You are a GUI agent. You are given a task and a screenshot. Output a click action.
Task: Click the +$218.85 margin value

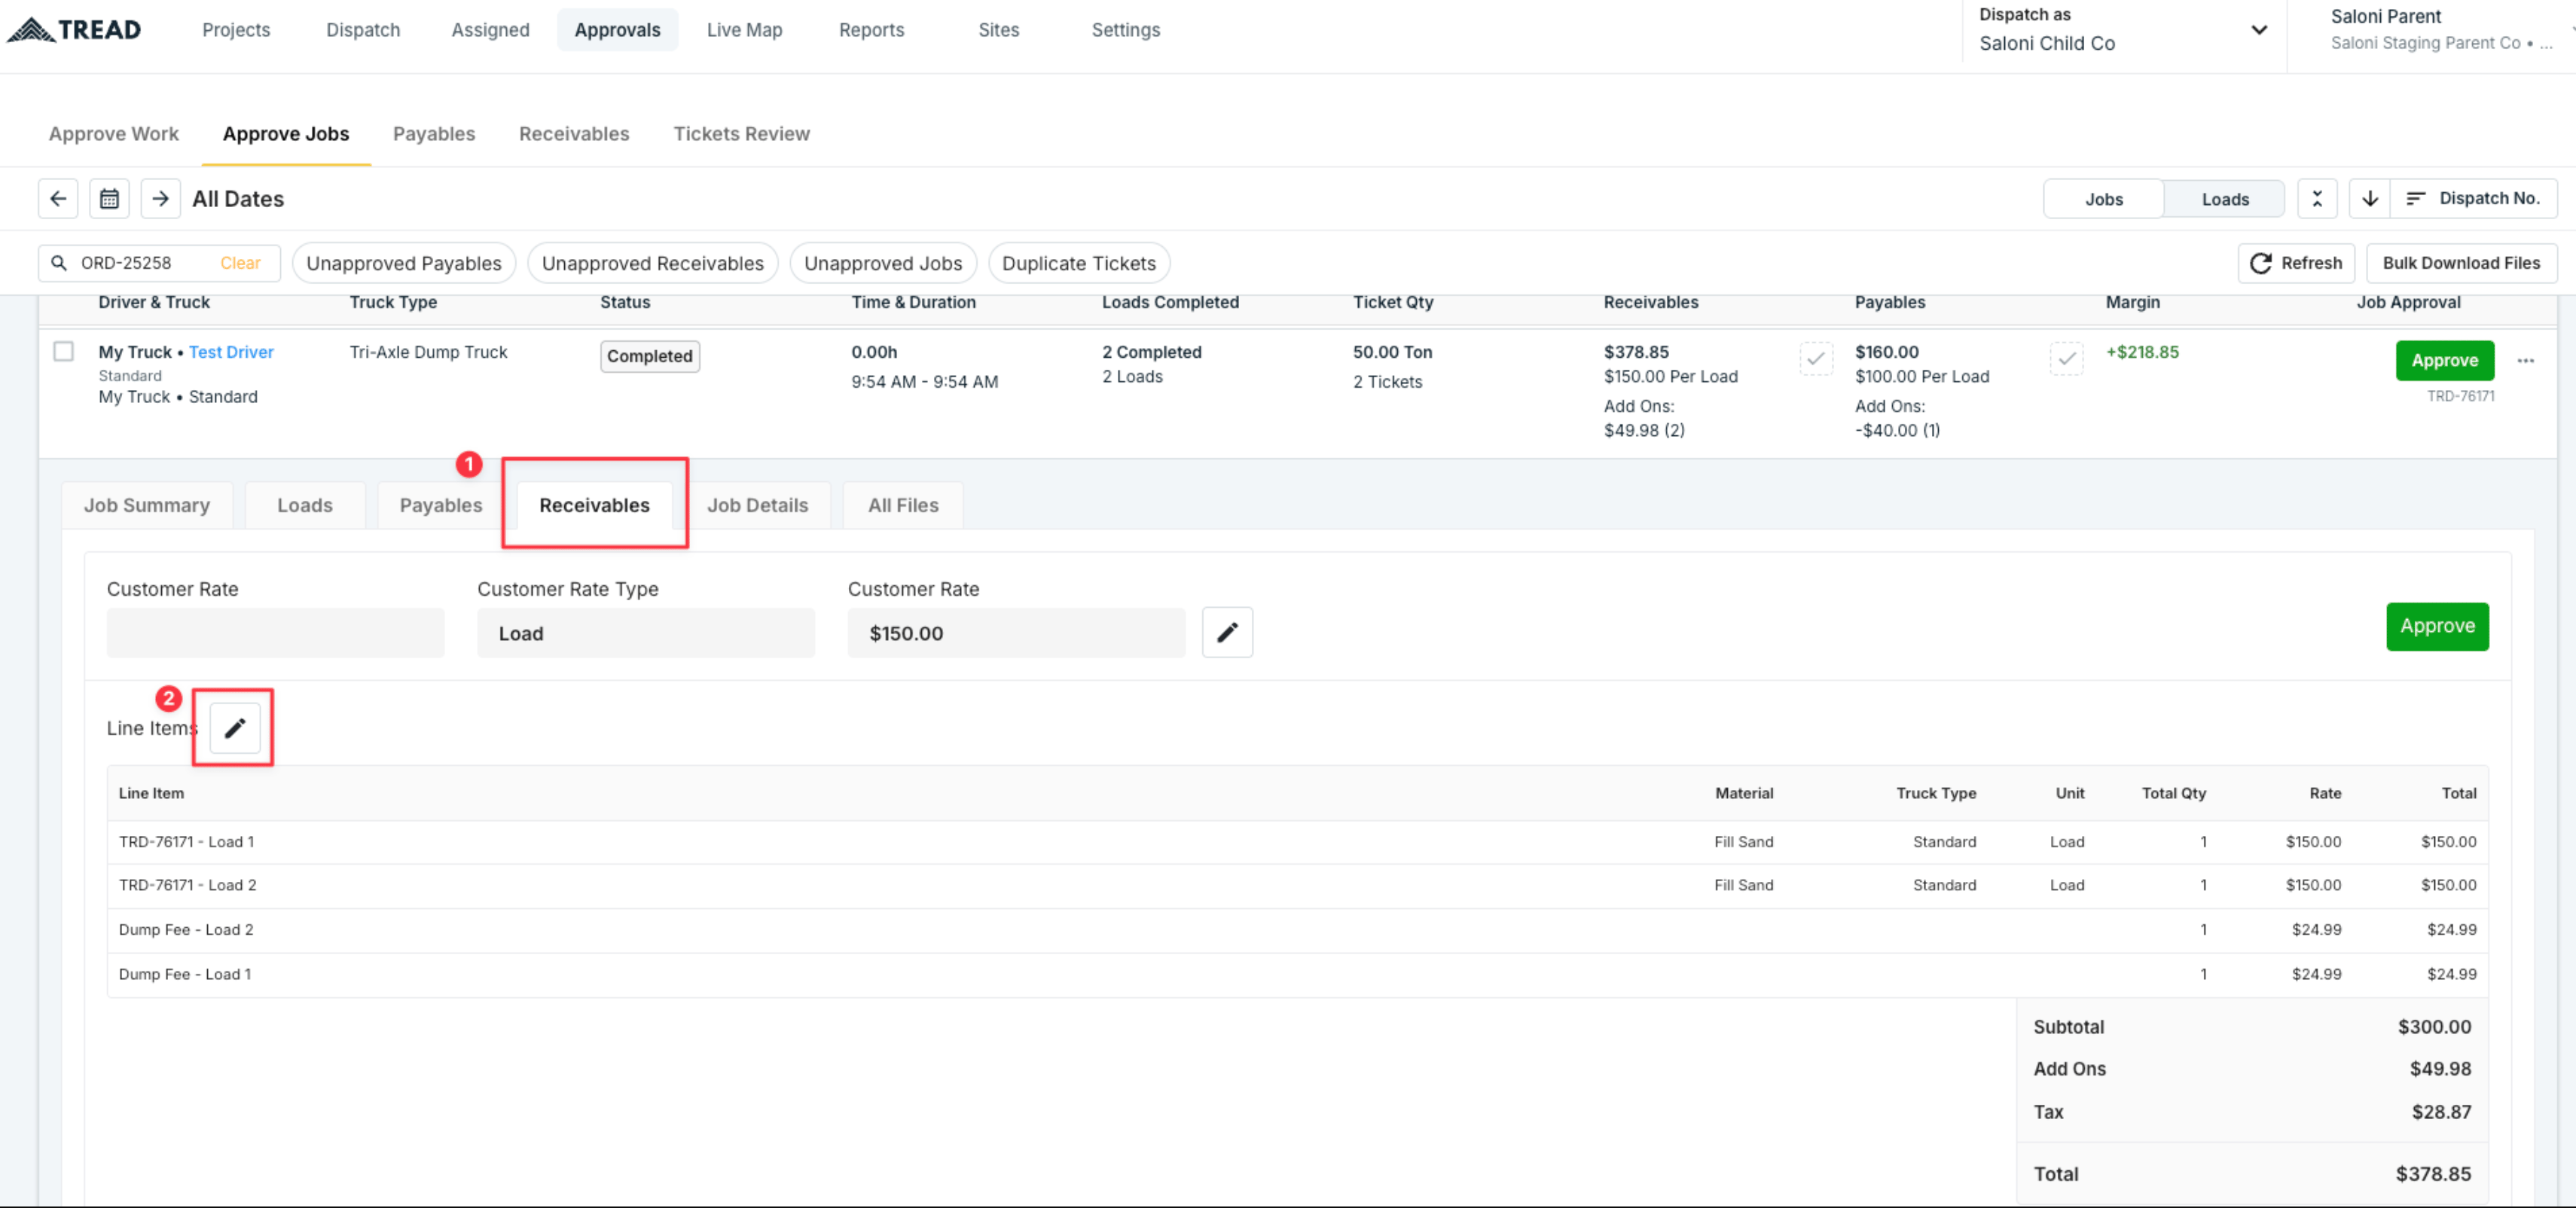[x=2142, y=352]
